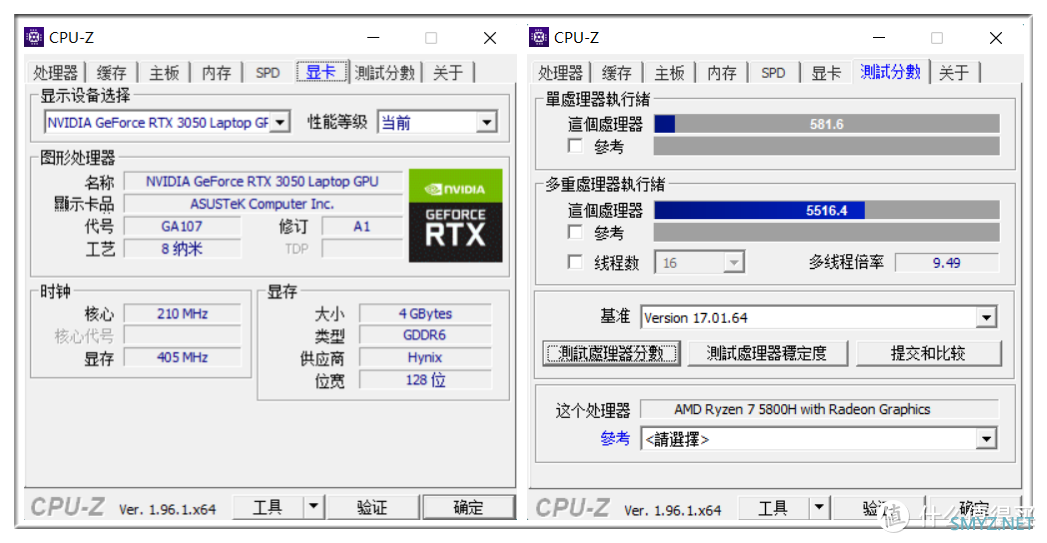
Task: Click the 8 纳米 process field
Action: pos(182,249)
